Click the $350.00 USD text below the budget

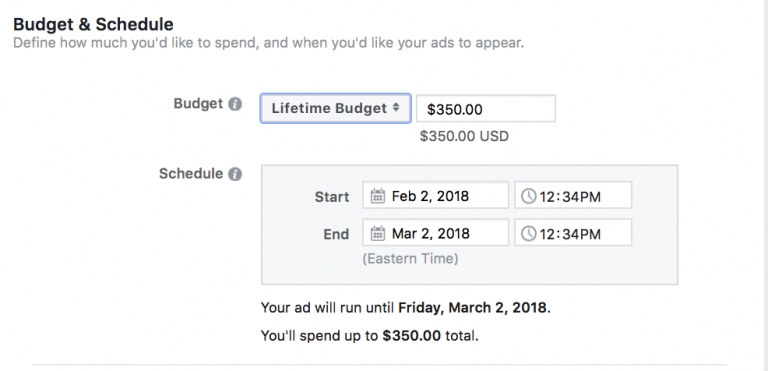464,136
